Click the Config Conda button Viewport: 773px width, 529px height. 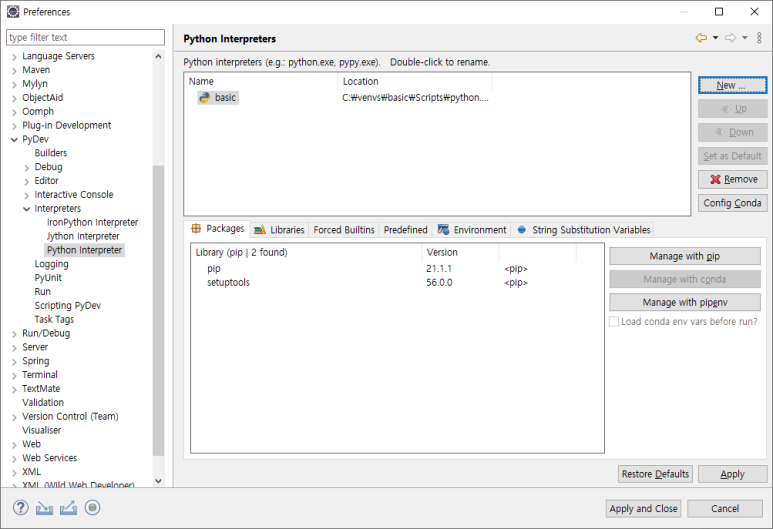[x=733, y=203]
